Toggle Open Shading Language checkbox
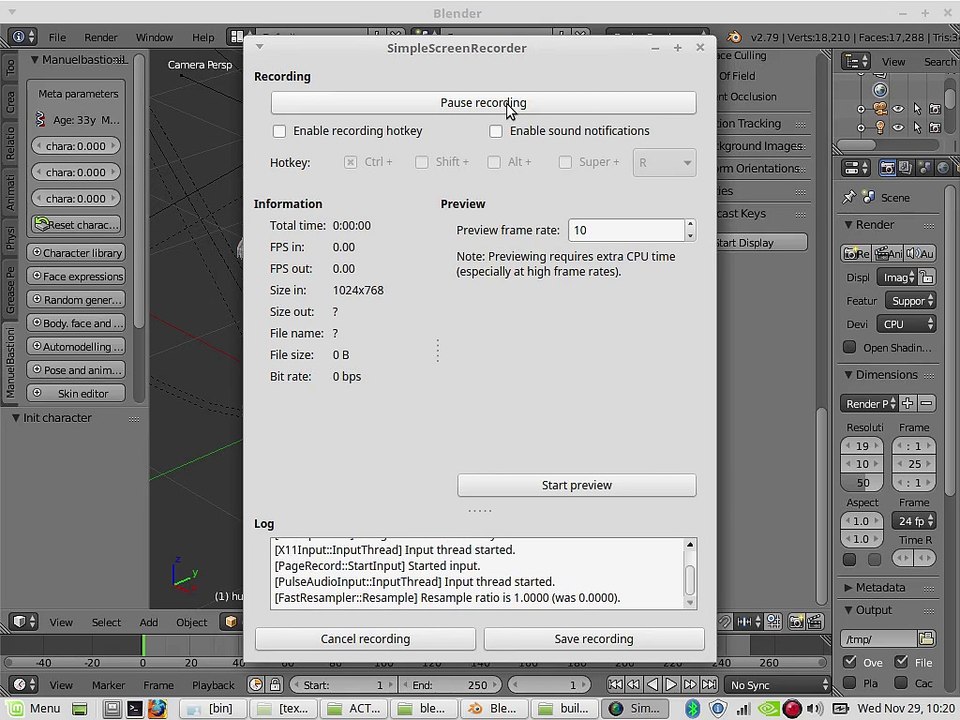The height and width of the screenshot is (720, 960). pos(849,347)
